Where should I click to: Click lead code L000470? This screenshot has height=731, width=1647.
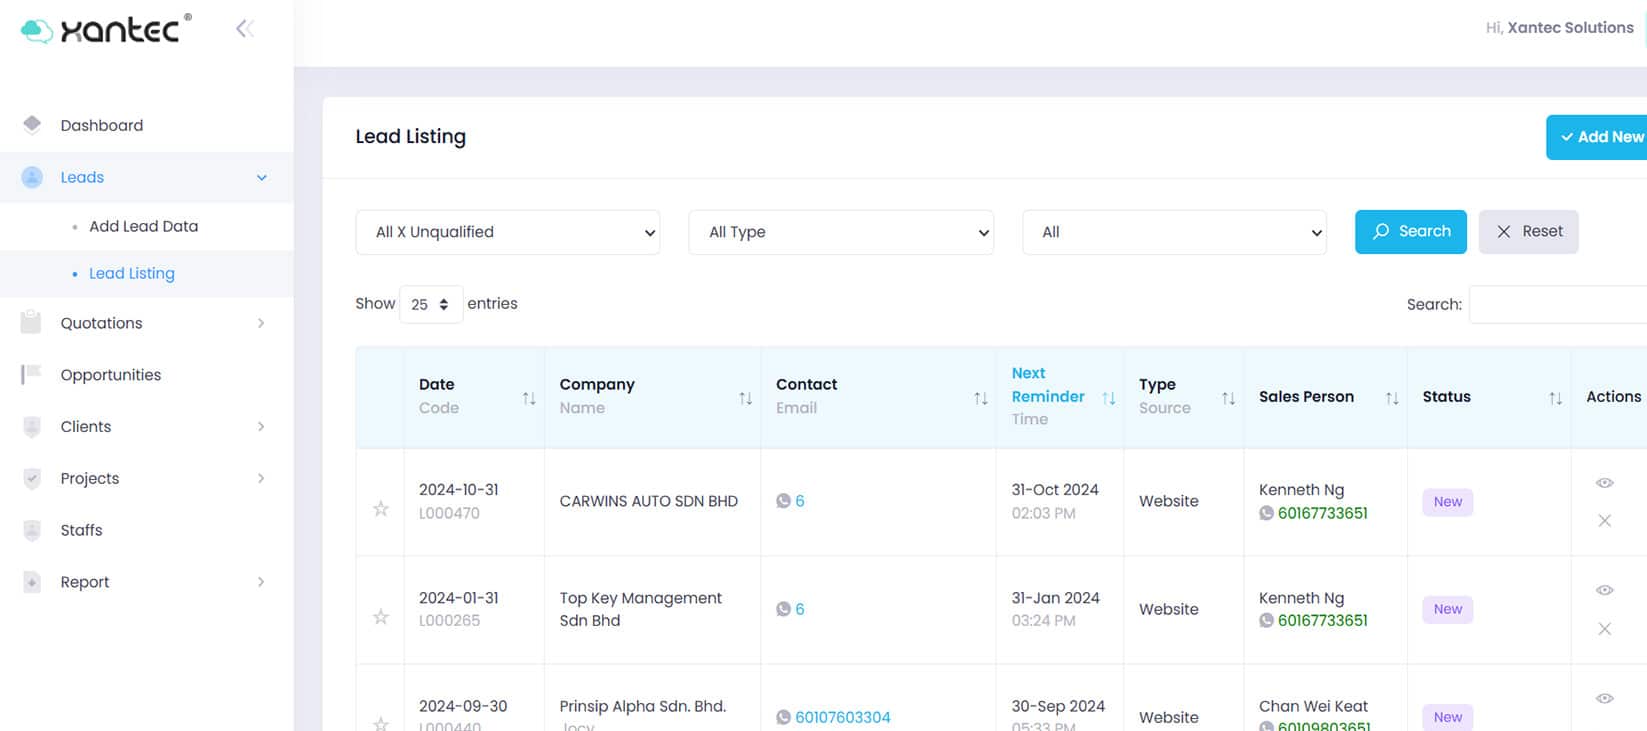coord(449,513)
